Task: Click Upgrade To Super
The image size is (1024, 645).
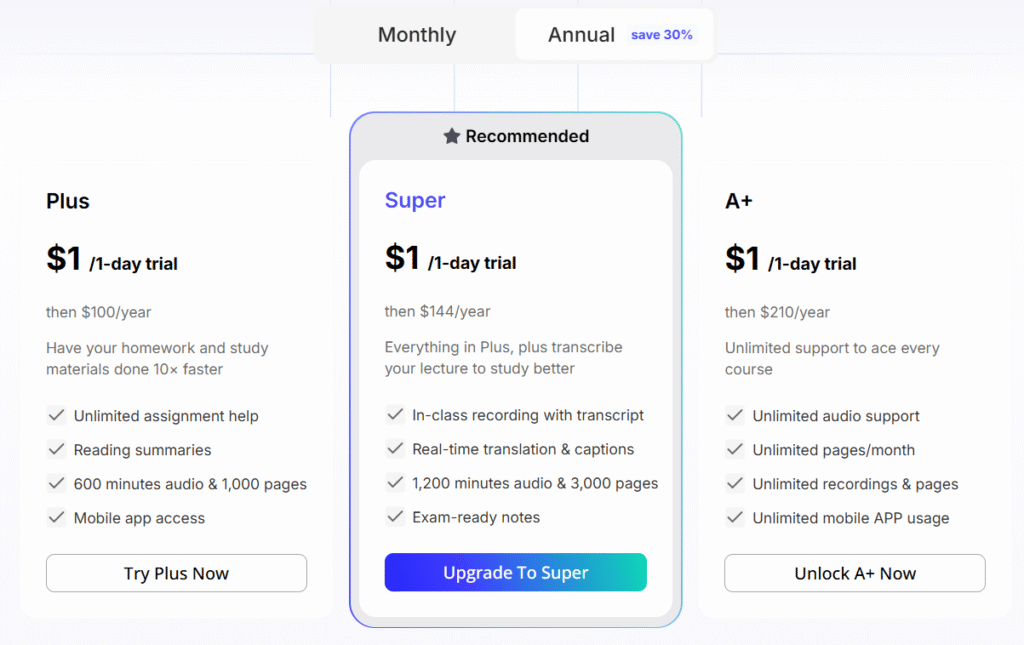Action: [515, 572]
